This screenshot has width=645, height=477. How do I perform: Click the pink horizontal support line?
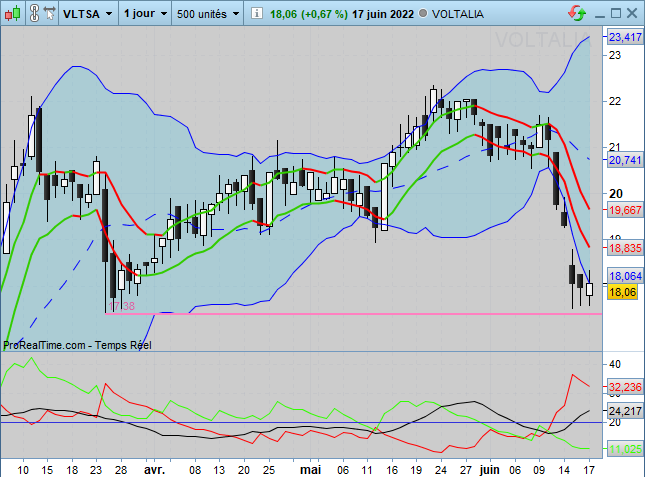(354, 314)
